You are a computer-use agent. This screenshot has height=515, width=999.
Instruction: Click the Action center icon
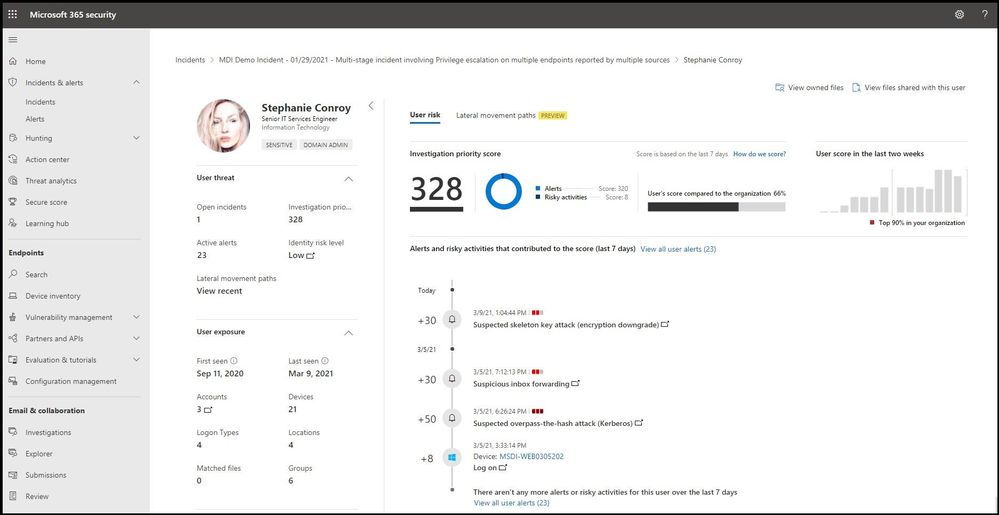click(13, 159)
